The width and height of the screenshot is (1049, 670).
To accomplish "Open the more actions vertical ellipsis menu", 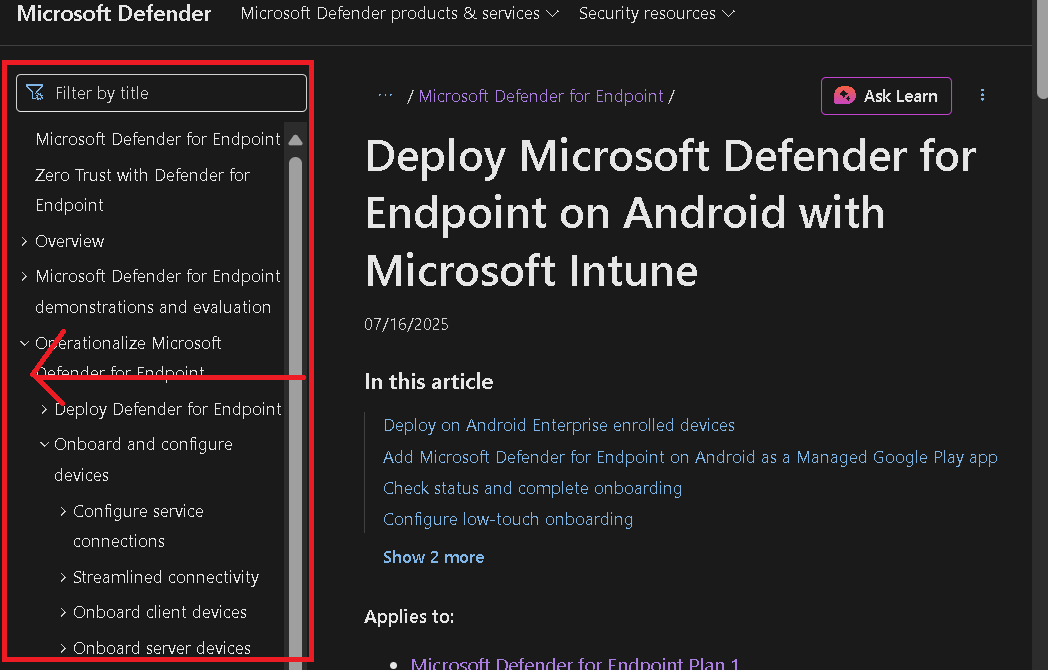I will pyautogui.click(x=982, y=95).
